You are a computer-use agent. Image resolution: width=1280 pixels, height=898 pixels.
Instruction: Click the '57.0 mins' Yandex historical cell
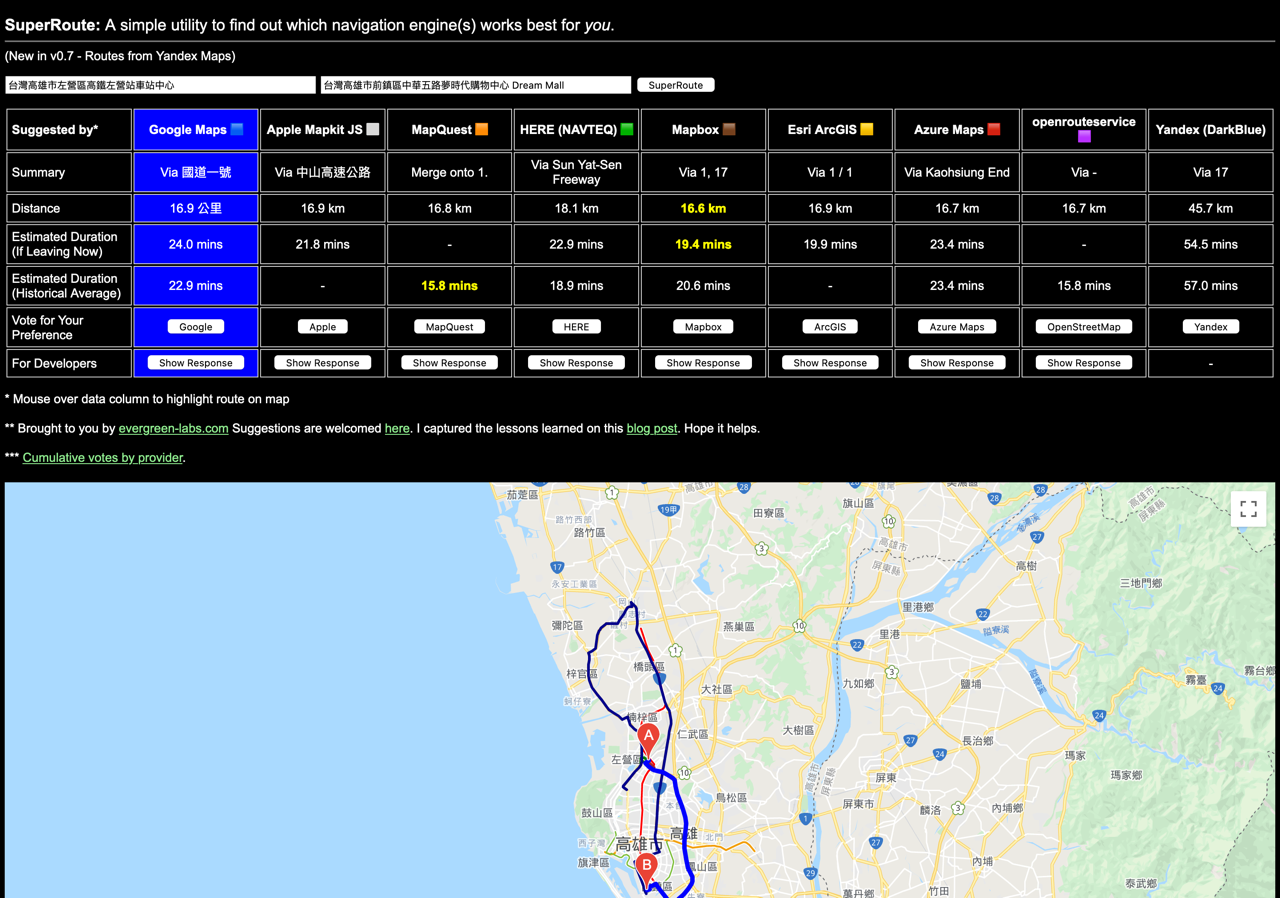tap(1211, 286)
